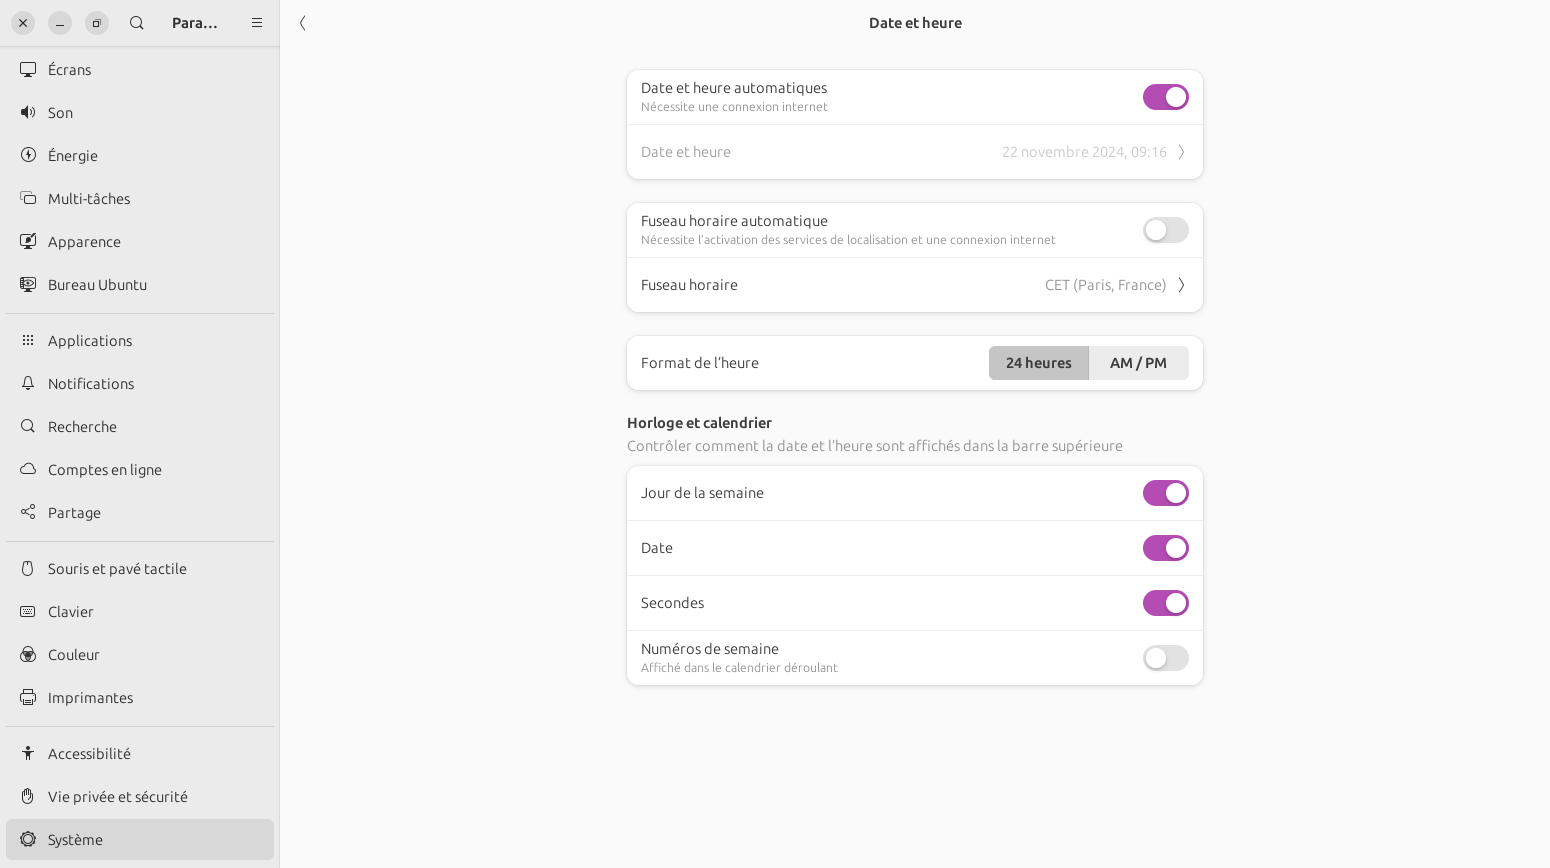
Task: Click the Système gear icon
Action: pos(28,839)
